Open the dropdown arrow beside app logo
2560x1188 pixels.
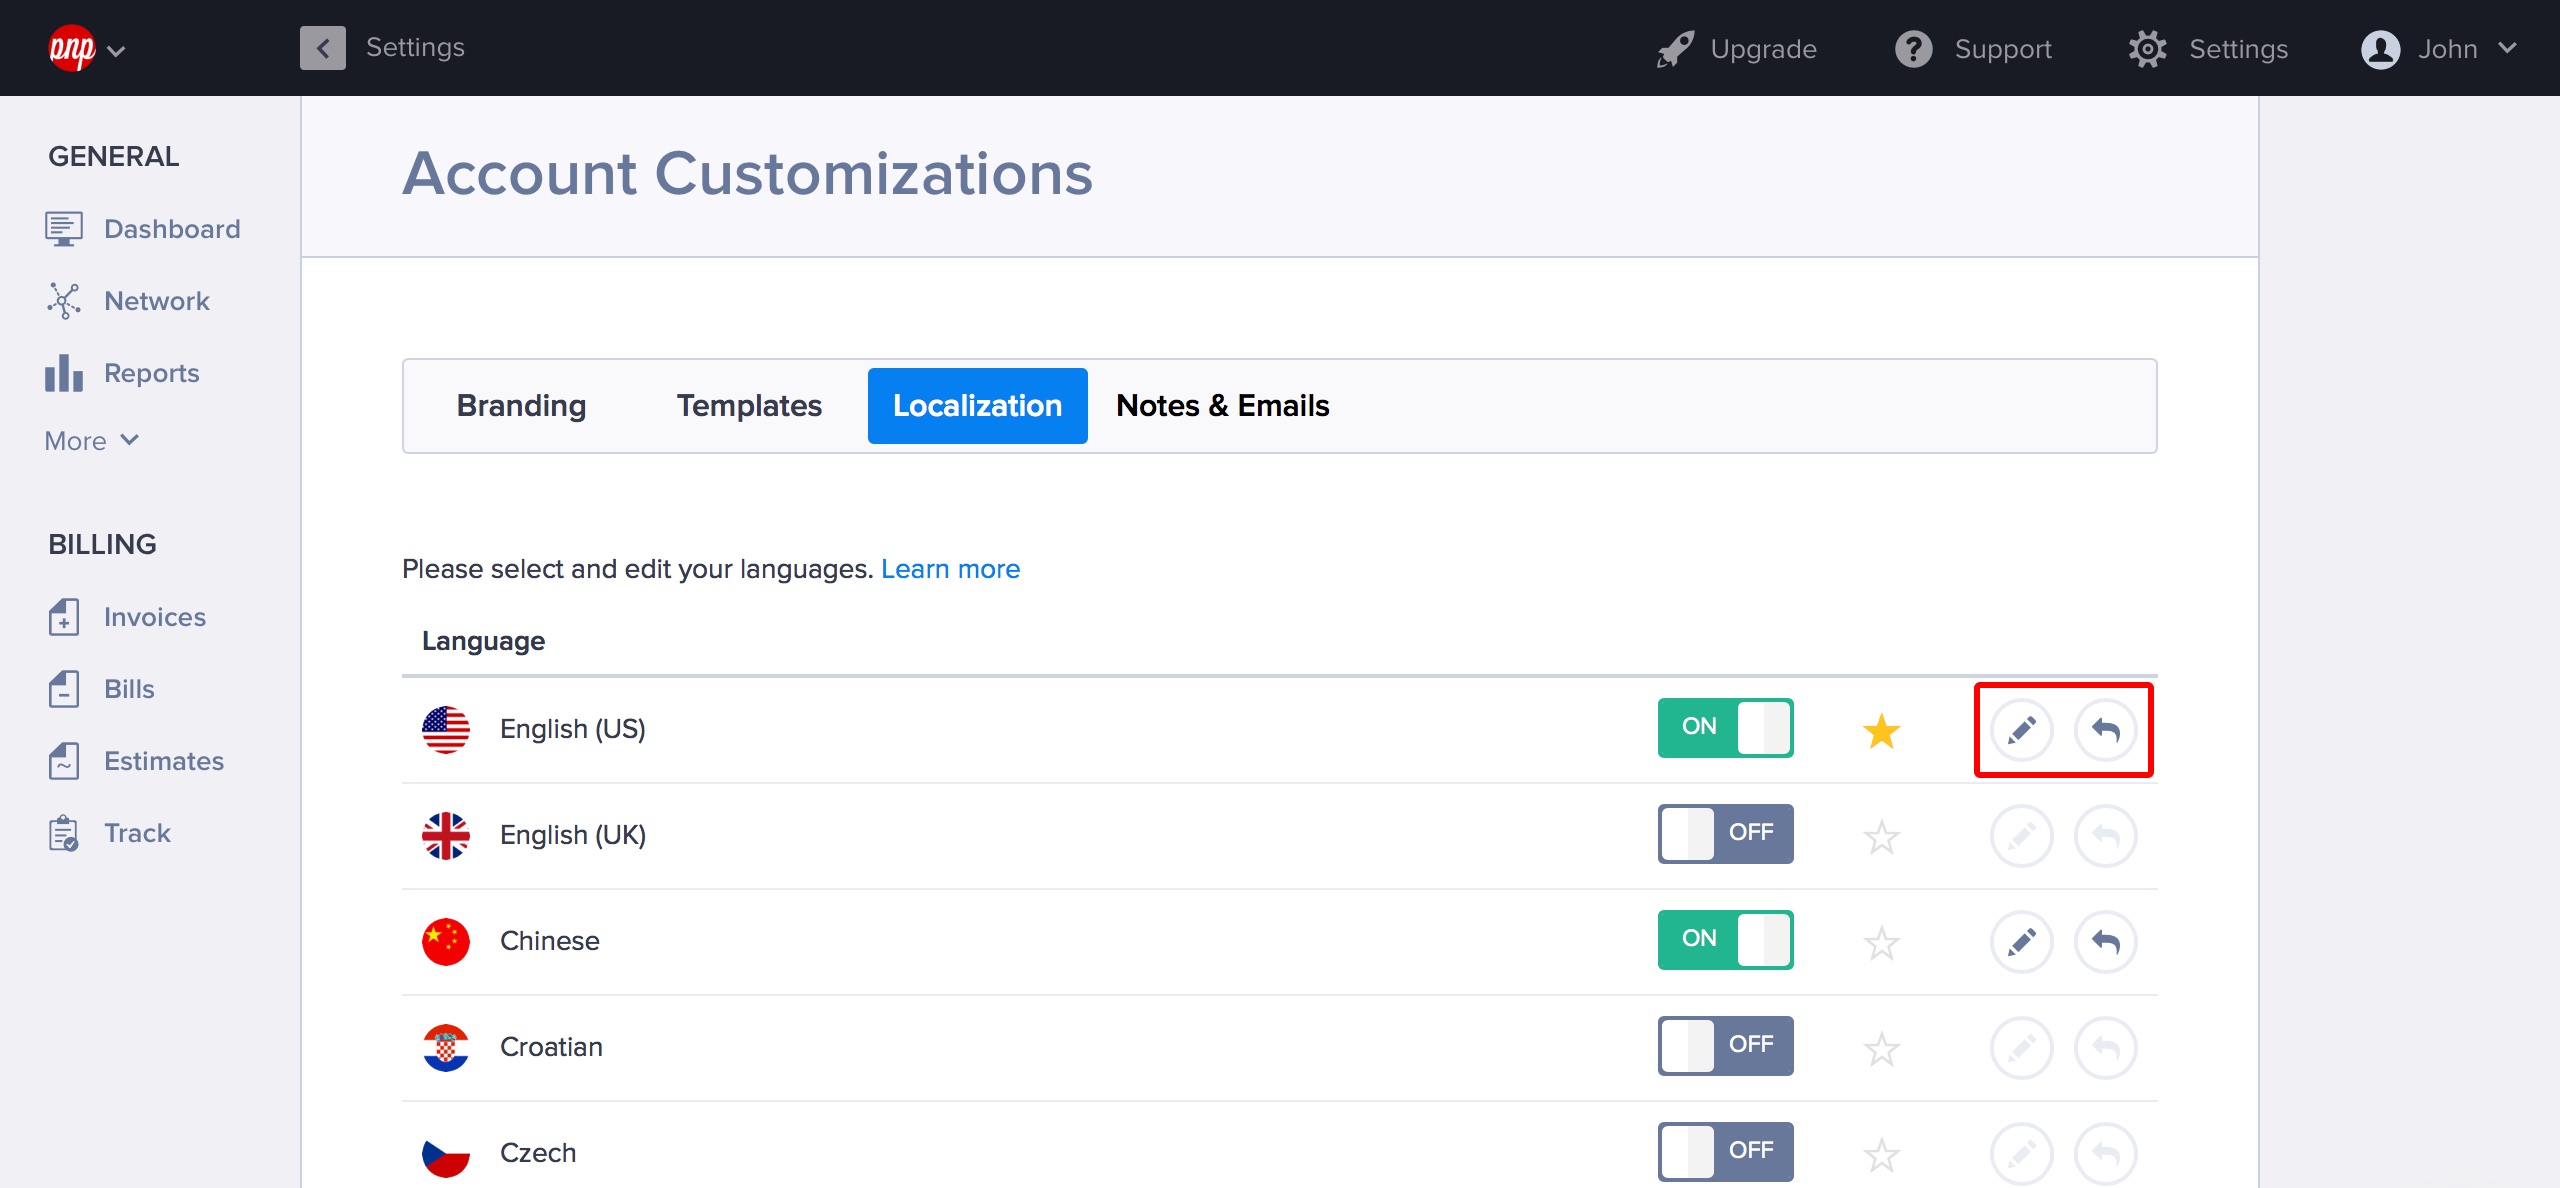click(x=116, y=51)
